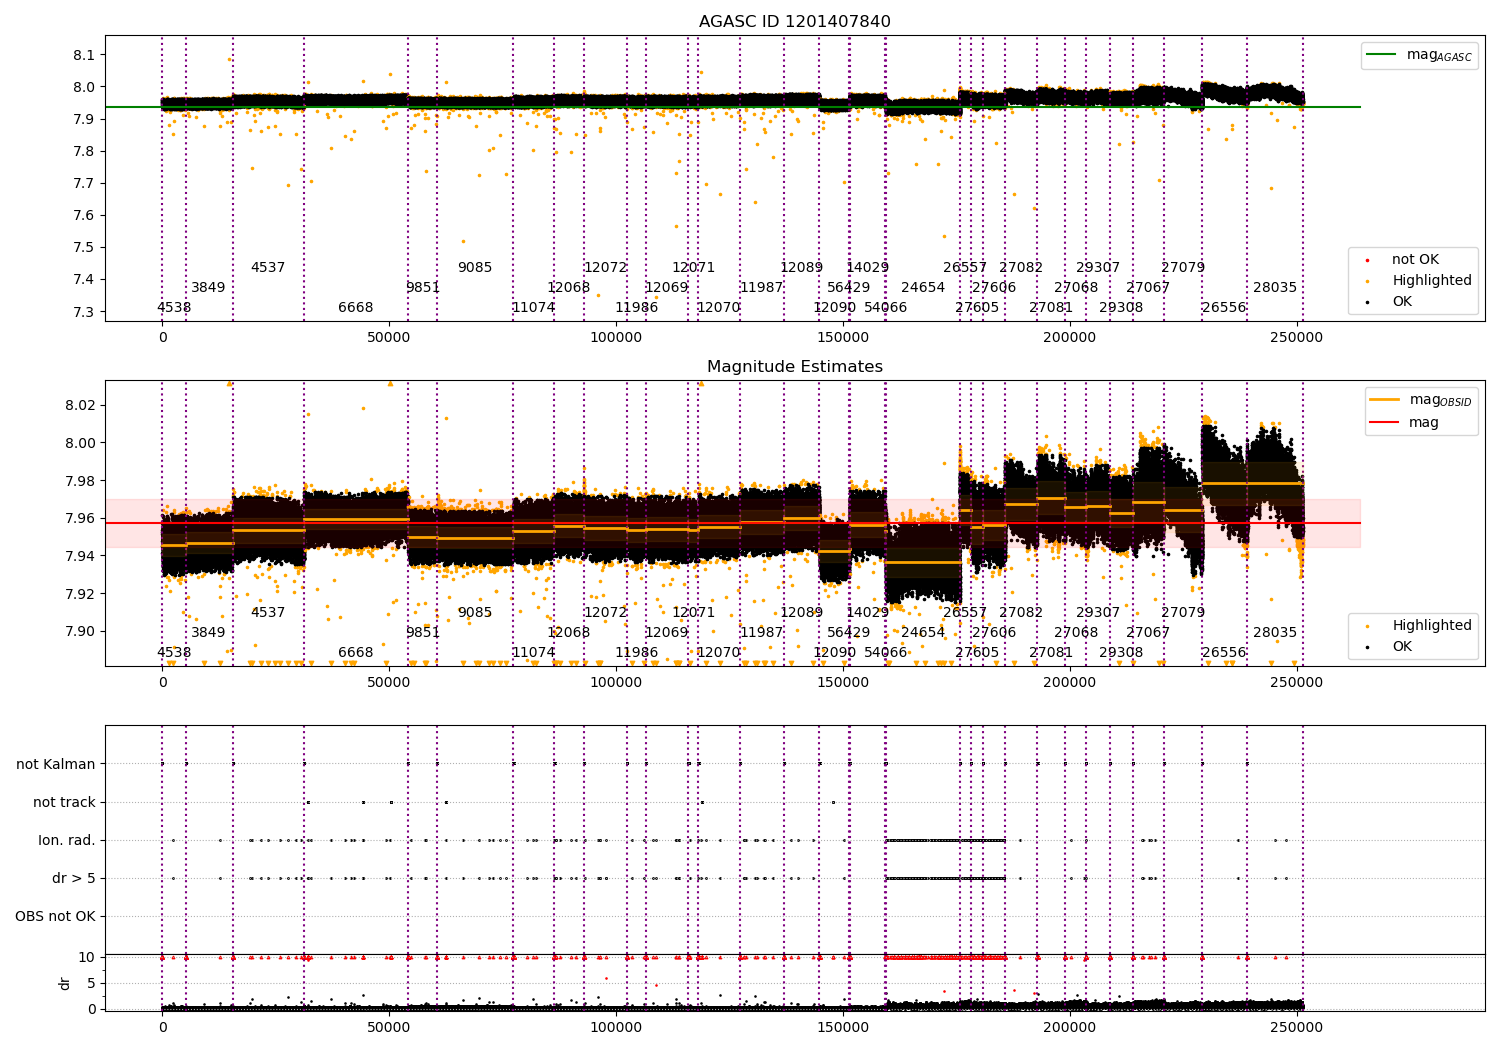Click y-tick '7.90' in middle plot
The image size is (1500, 1050).
[81, 632]
